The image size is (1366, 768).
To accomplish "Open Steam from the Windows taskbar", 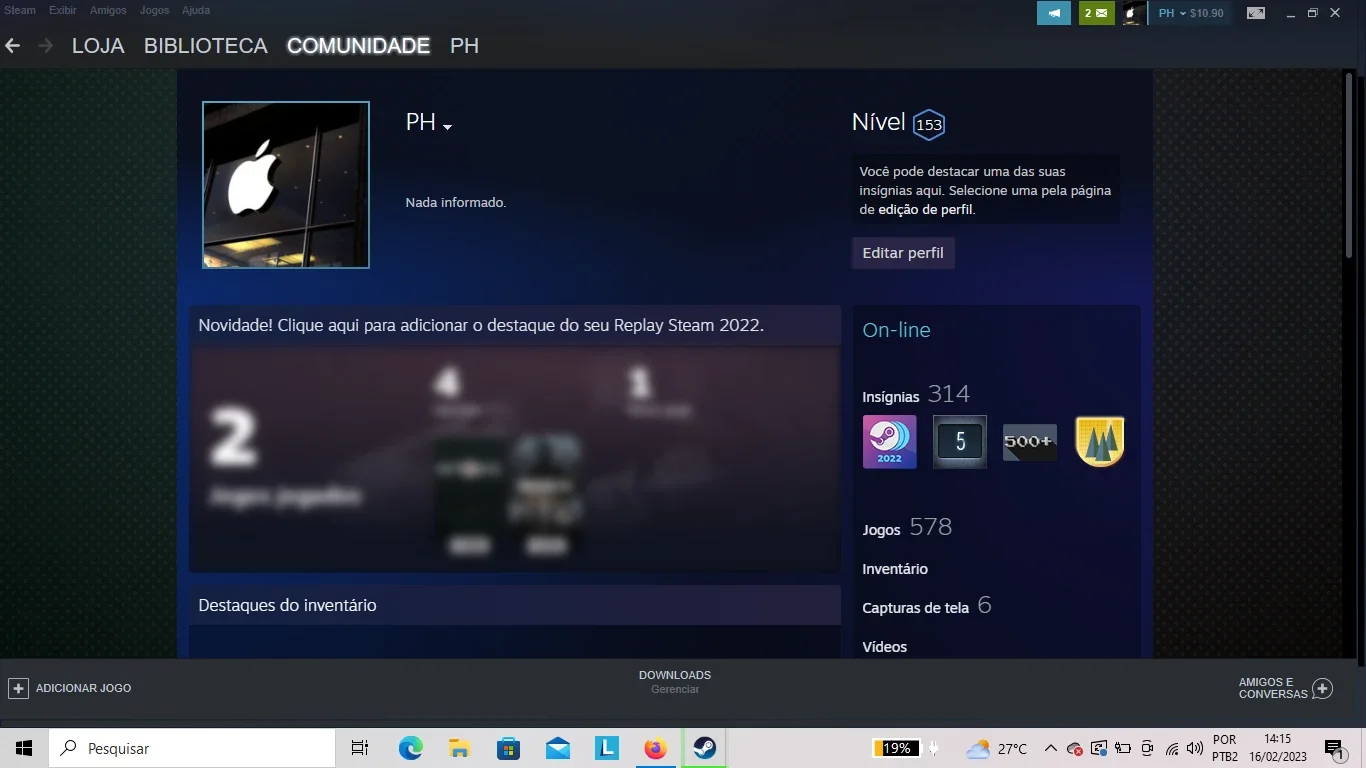I will tap(705, 748).
